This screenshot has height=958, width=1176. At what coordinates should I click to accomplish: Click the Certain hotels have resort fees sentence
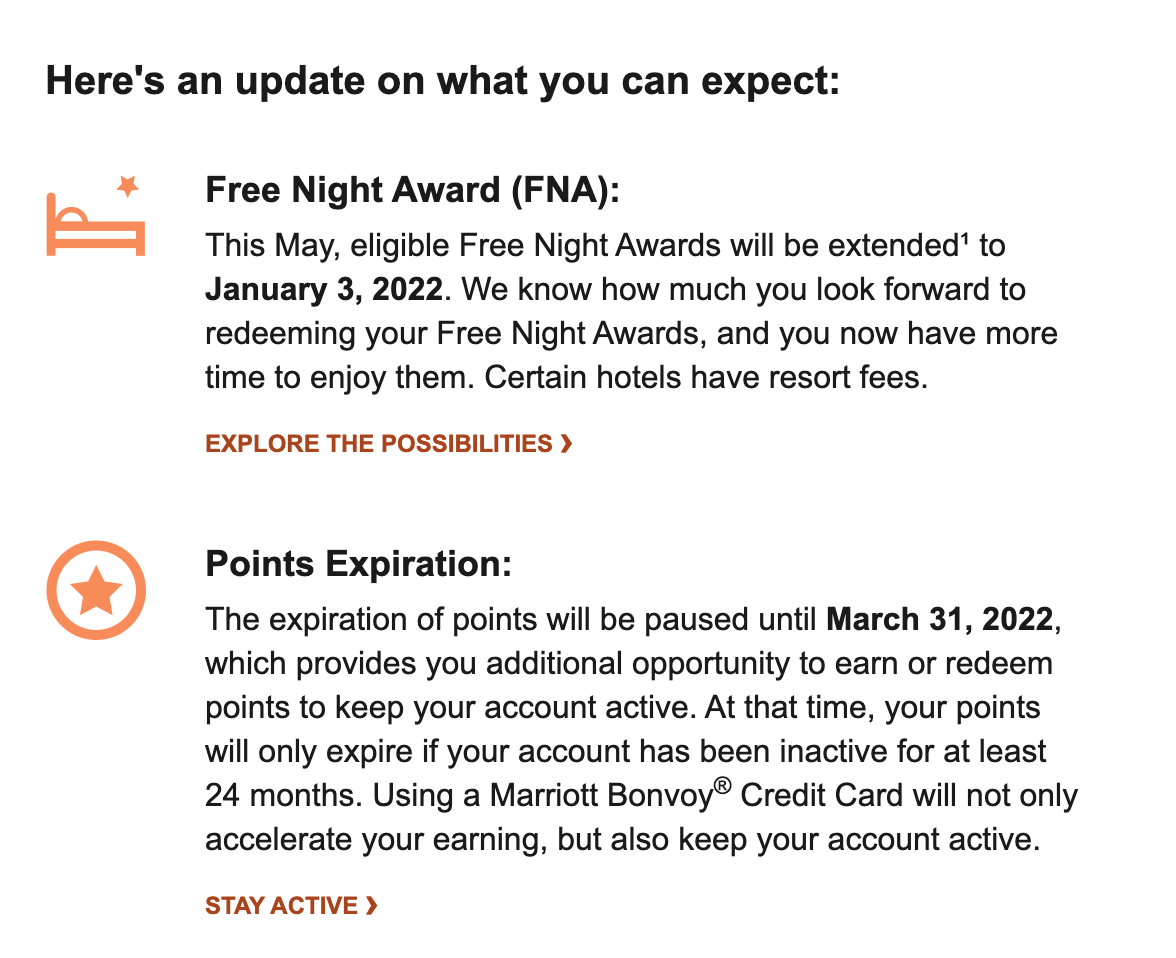point(706,377)
